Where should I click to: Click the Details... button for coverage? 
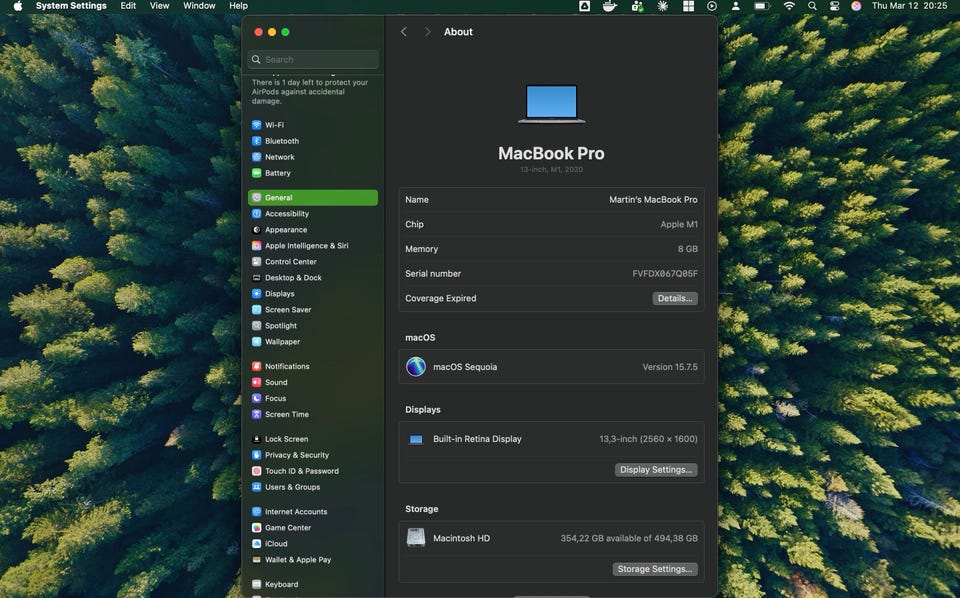[675, 298]
